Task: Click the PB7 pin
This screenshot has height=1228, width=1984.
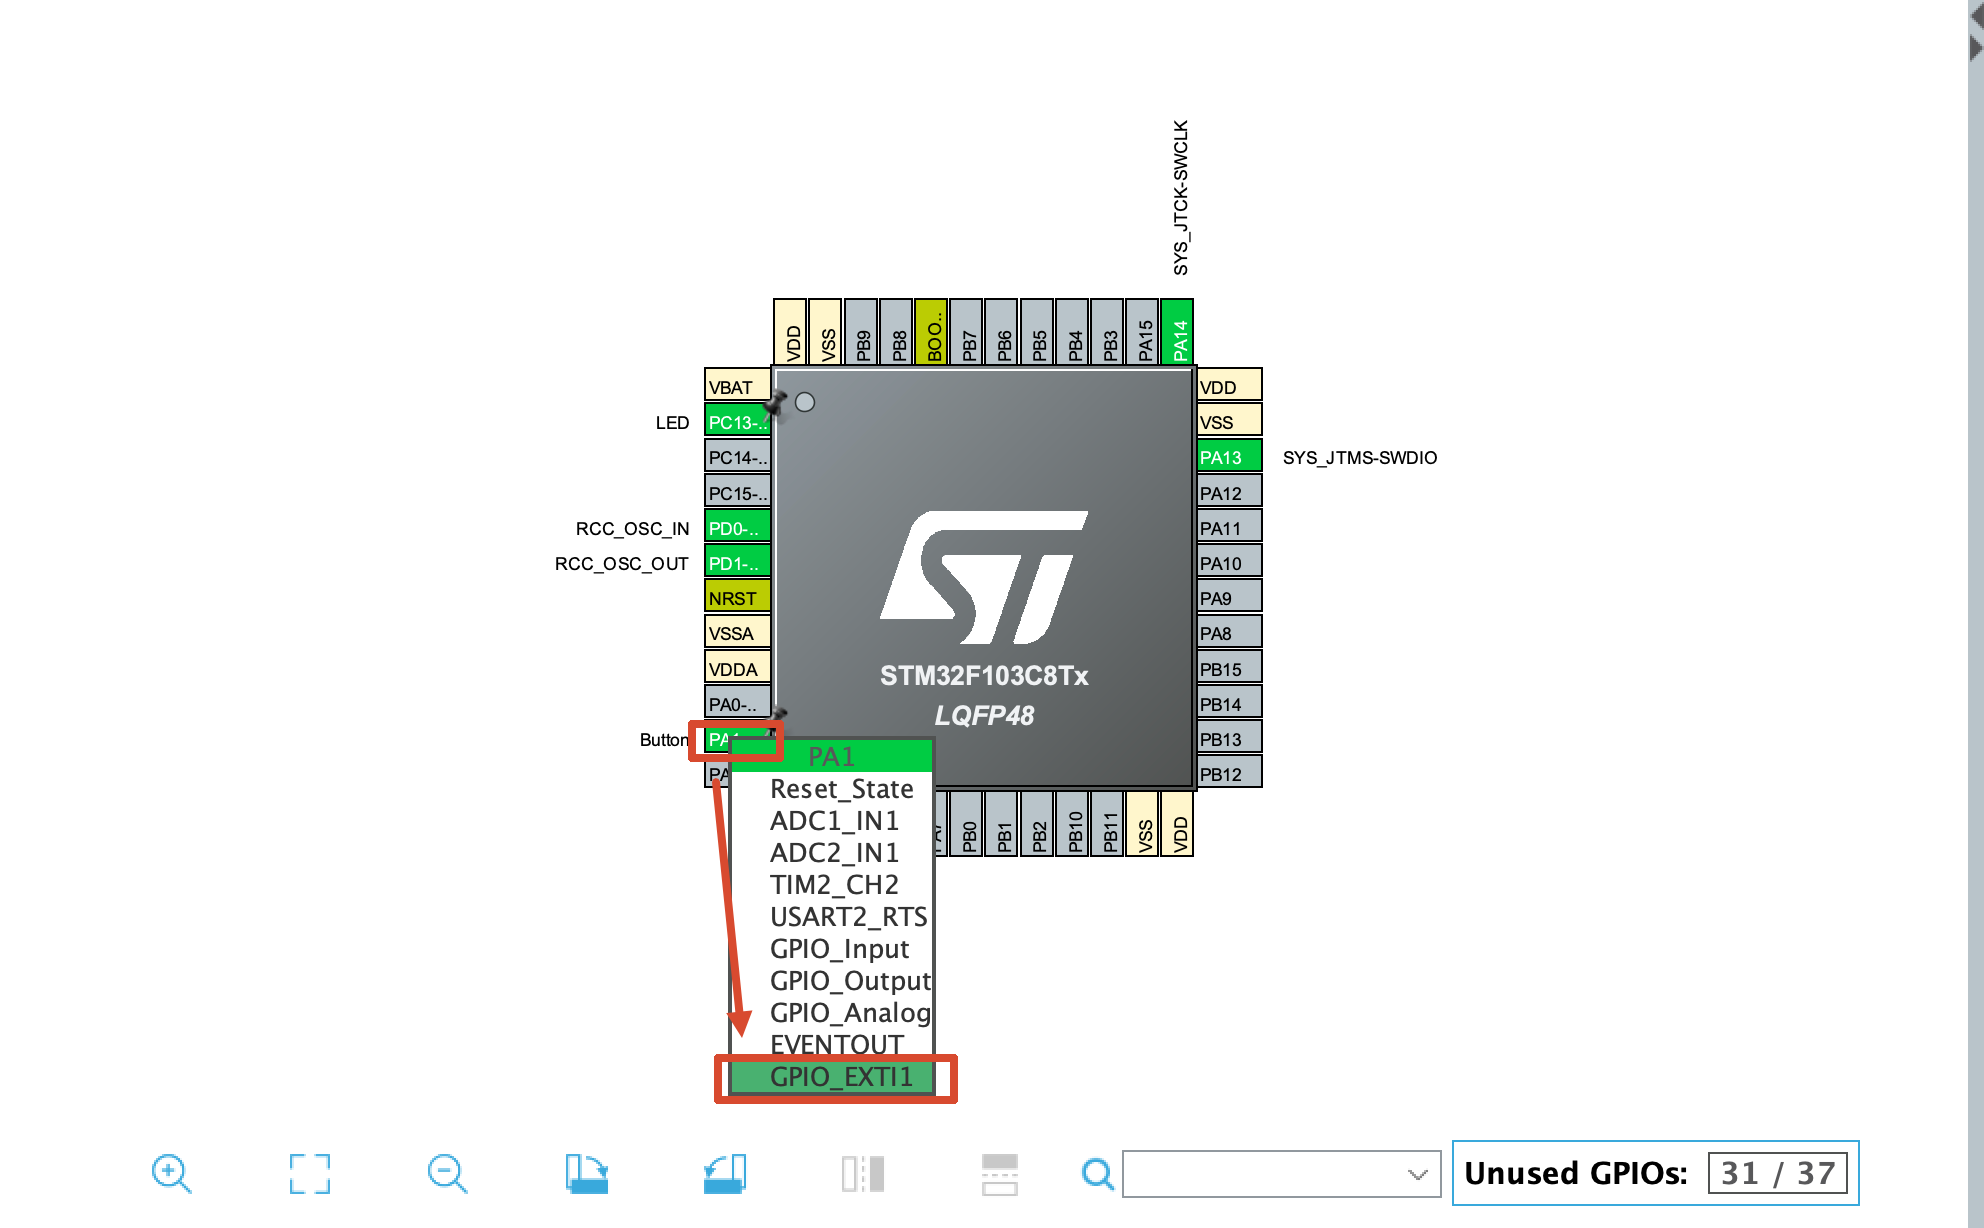Action: [x=967, y=332]
